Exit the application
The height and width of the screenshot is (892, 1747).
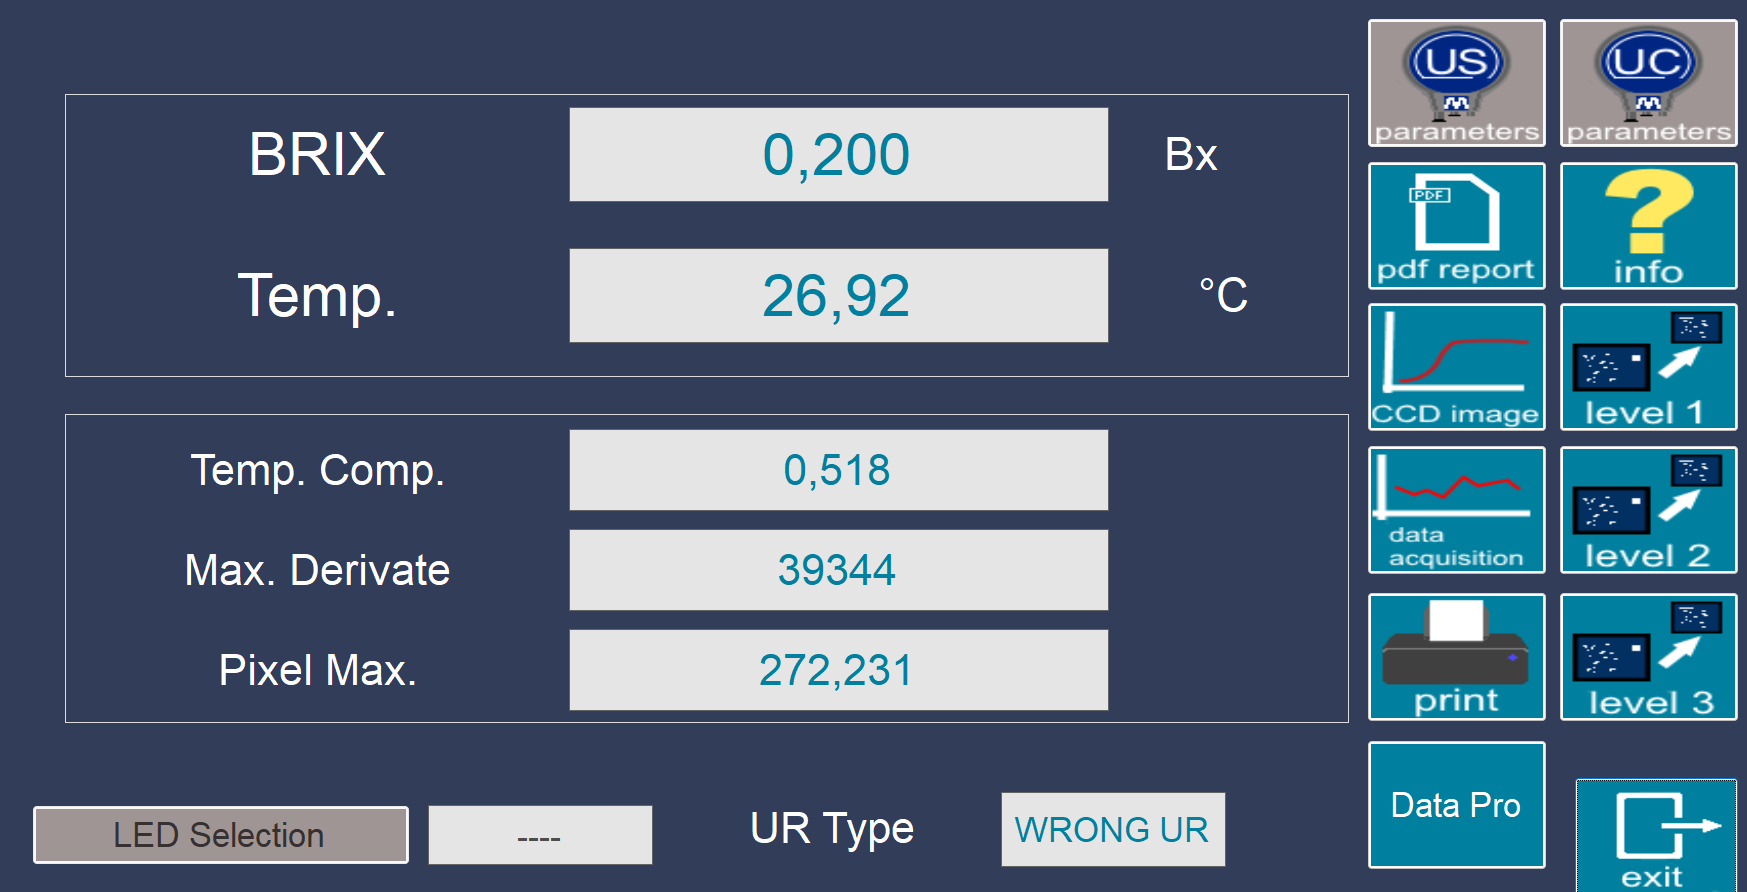[1656, 835]
